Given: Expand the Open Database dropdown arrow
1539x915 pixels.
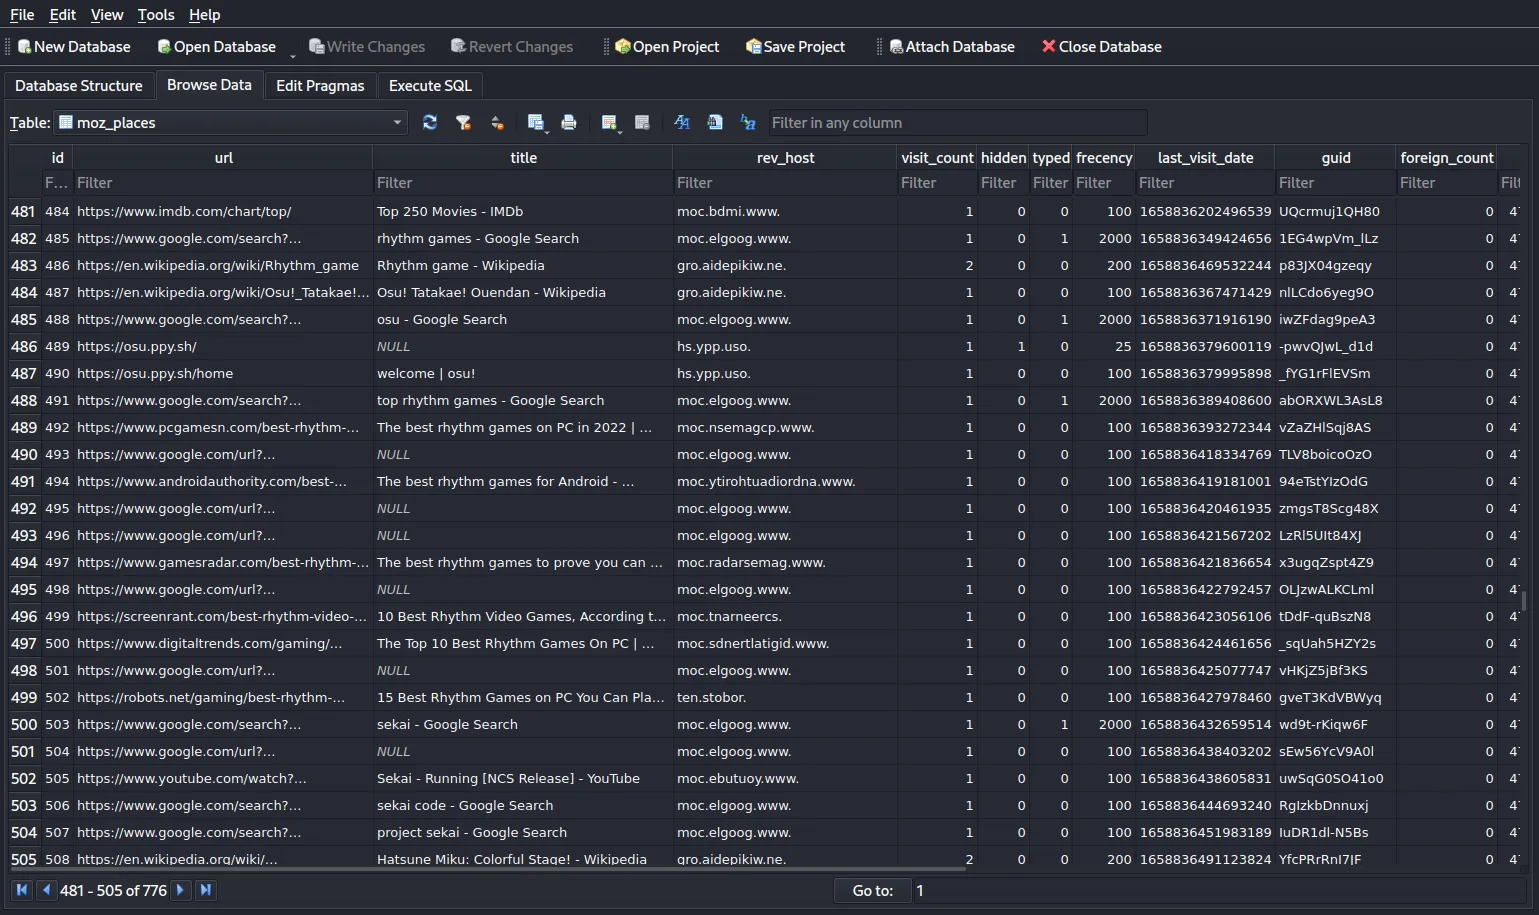Looking at the screenshot, I should [x=294, y=50].
